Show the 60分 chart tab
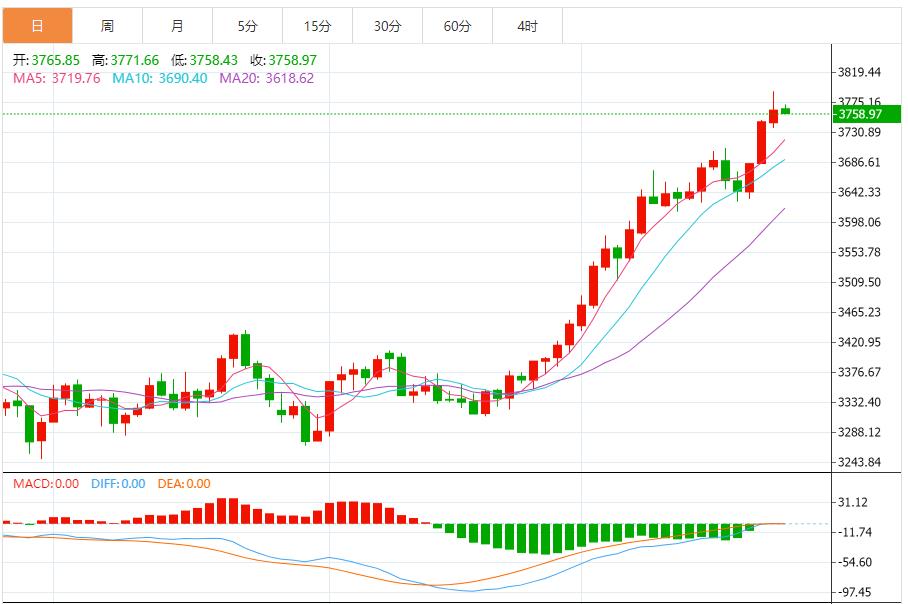The height and width of the screenshot is (604, 908). click(x=457, y=26)
